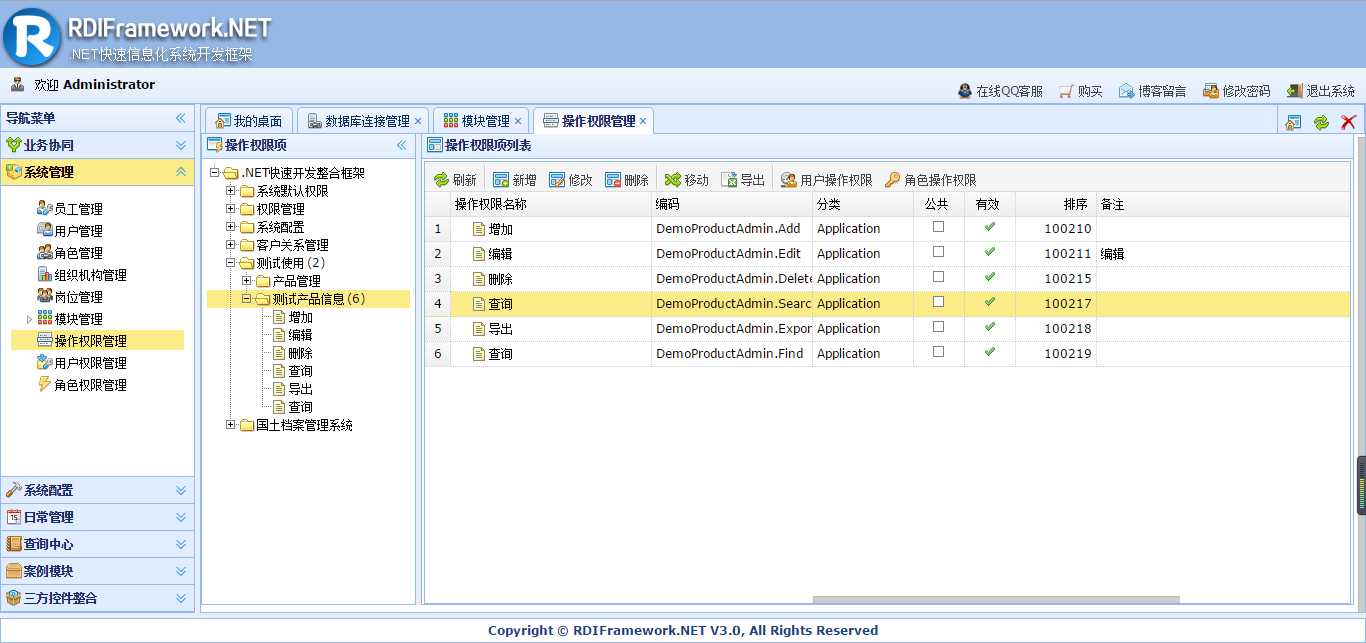Click the 有效 checkmark for DemoProductAdmin.Find row
This screenshot has height=643, width=1366.
[x=990, y=352]
